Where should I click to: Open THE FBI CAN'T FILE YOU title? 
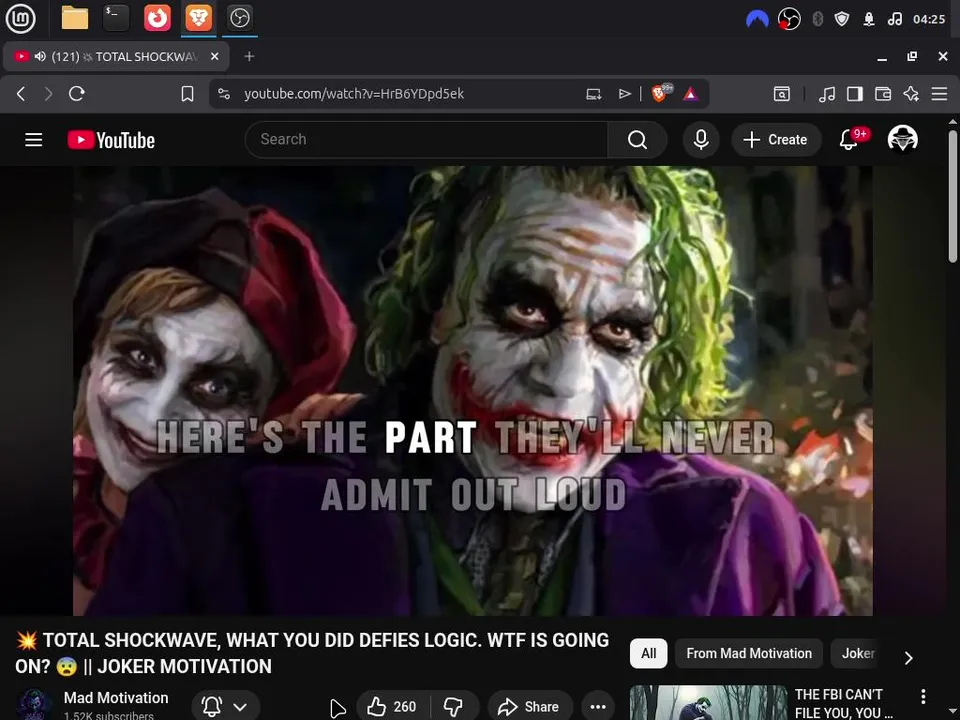click(x=843, y=703)
